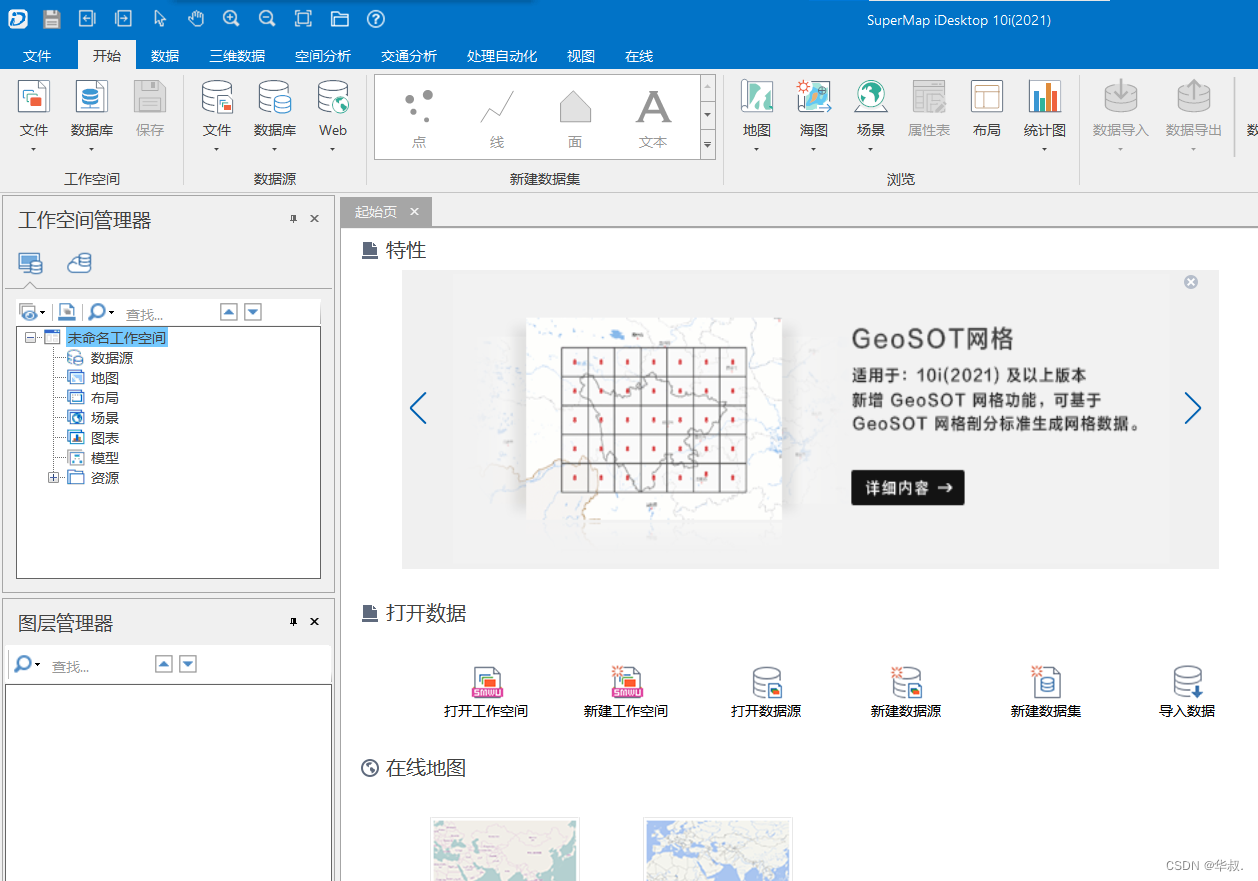Click the zoom in magnifier icon

coord(231,18)
